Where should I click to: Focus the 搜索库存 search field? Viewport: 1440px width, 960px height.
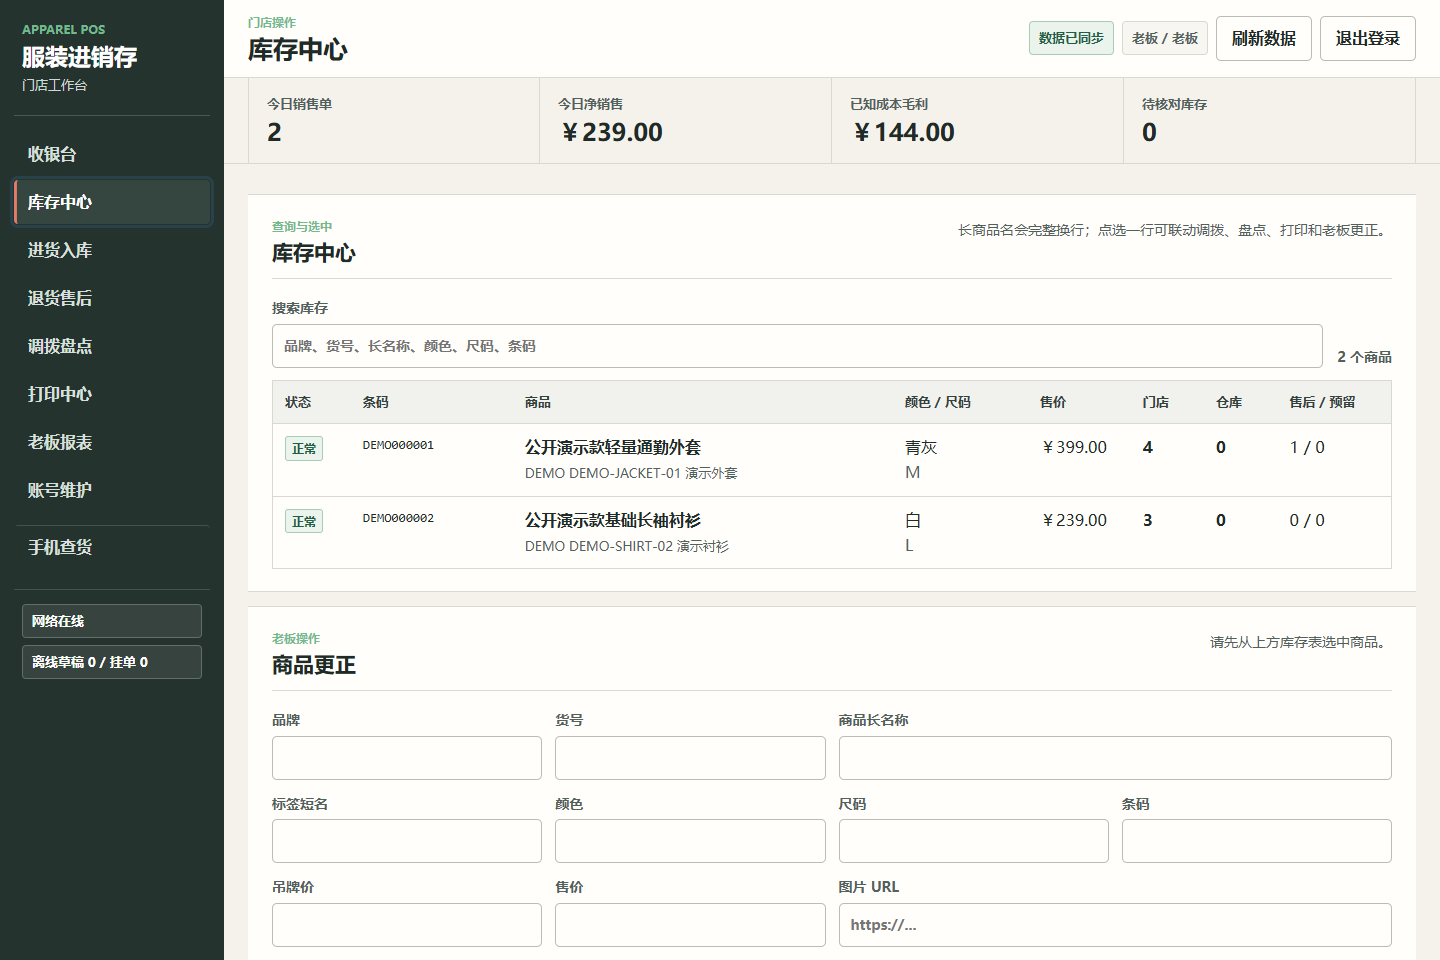(797, 346)
